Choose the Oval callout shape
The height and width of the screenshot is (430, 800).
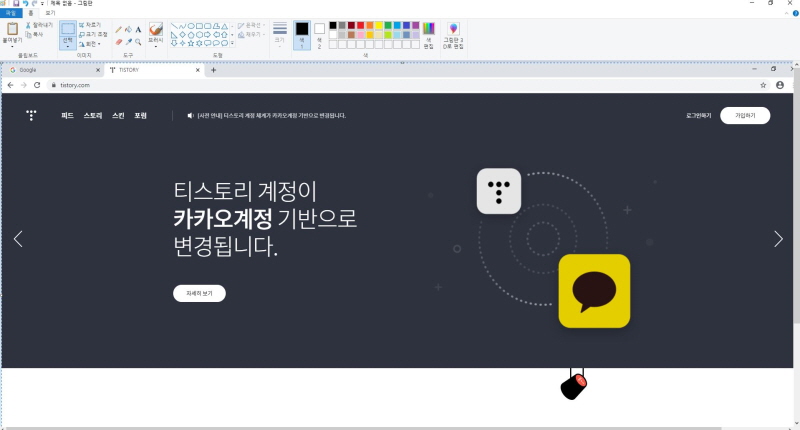(216, 43)
